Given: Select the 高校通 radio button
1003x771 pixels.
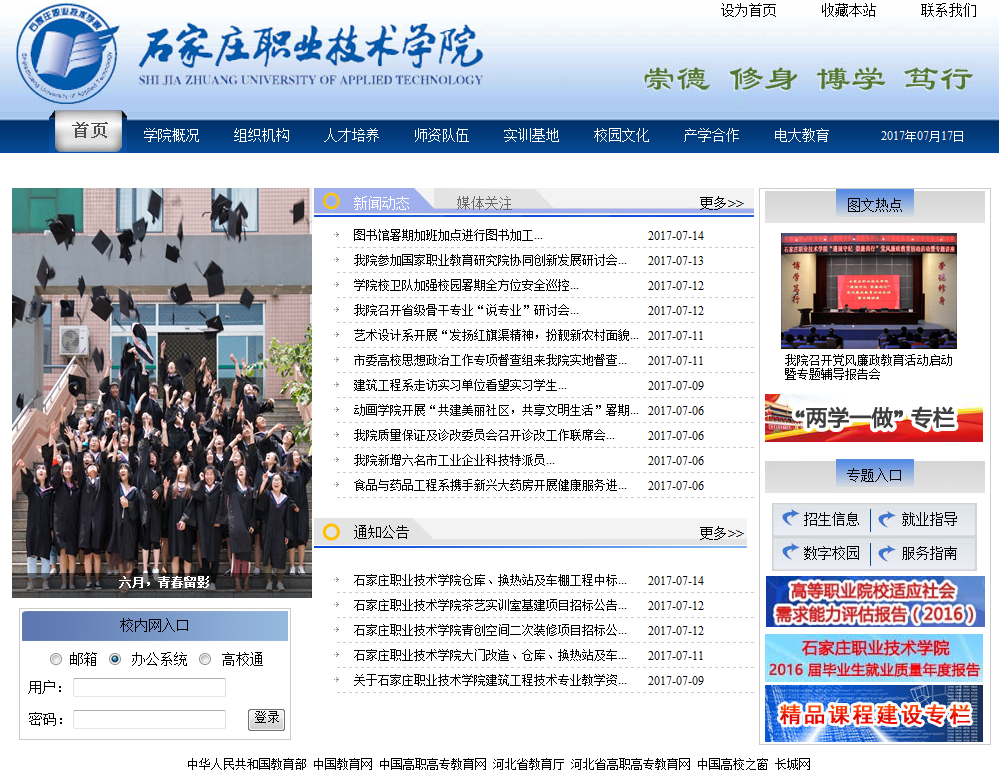Looking at the screenshot, I should click(x=205, y=659).
